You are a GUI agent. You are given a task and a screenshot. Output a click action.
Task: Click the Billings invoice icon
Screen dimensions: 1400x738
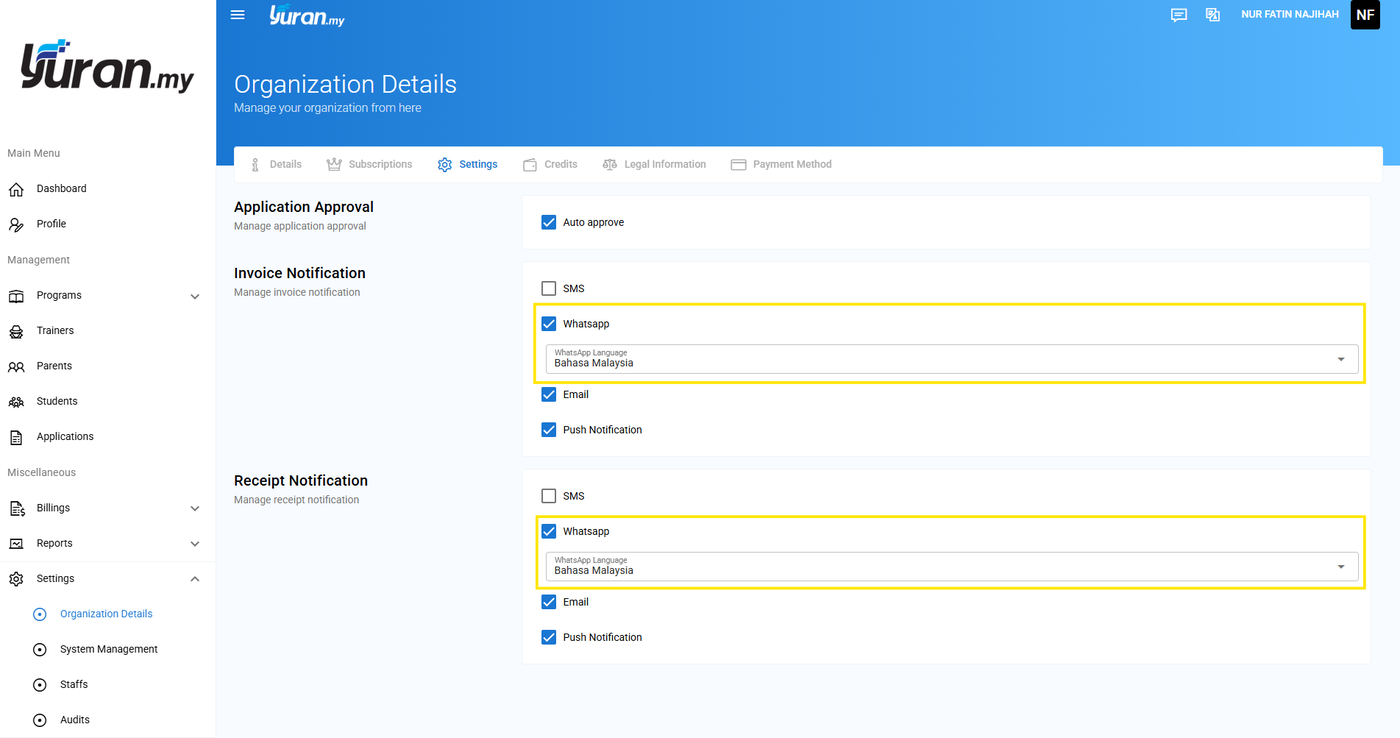click(16, 508)
